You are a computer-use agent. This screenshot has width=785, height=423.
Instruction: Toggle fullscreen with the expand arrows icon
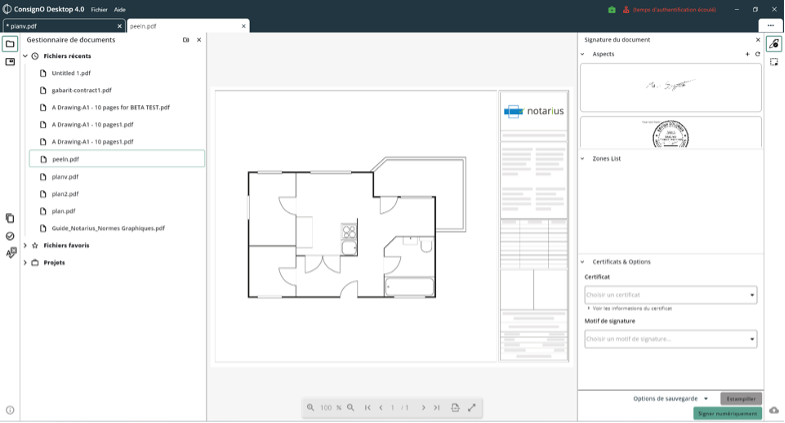tap(472, 407)
